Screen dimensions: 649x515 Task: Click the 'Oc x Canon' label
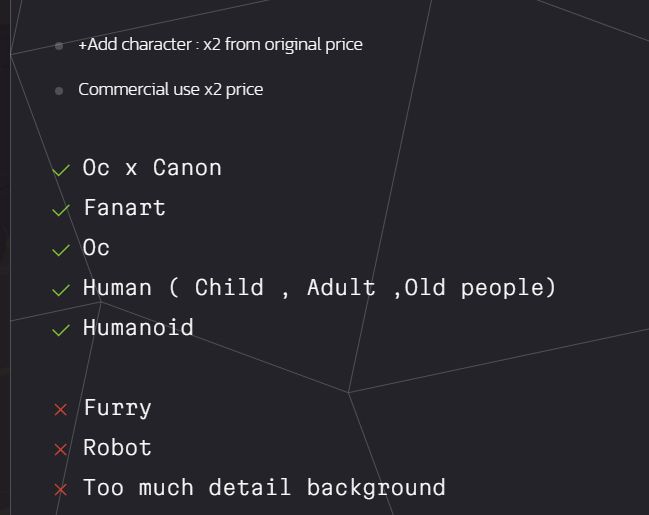click(152, 168)
